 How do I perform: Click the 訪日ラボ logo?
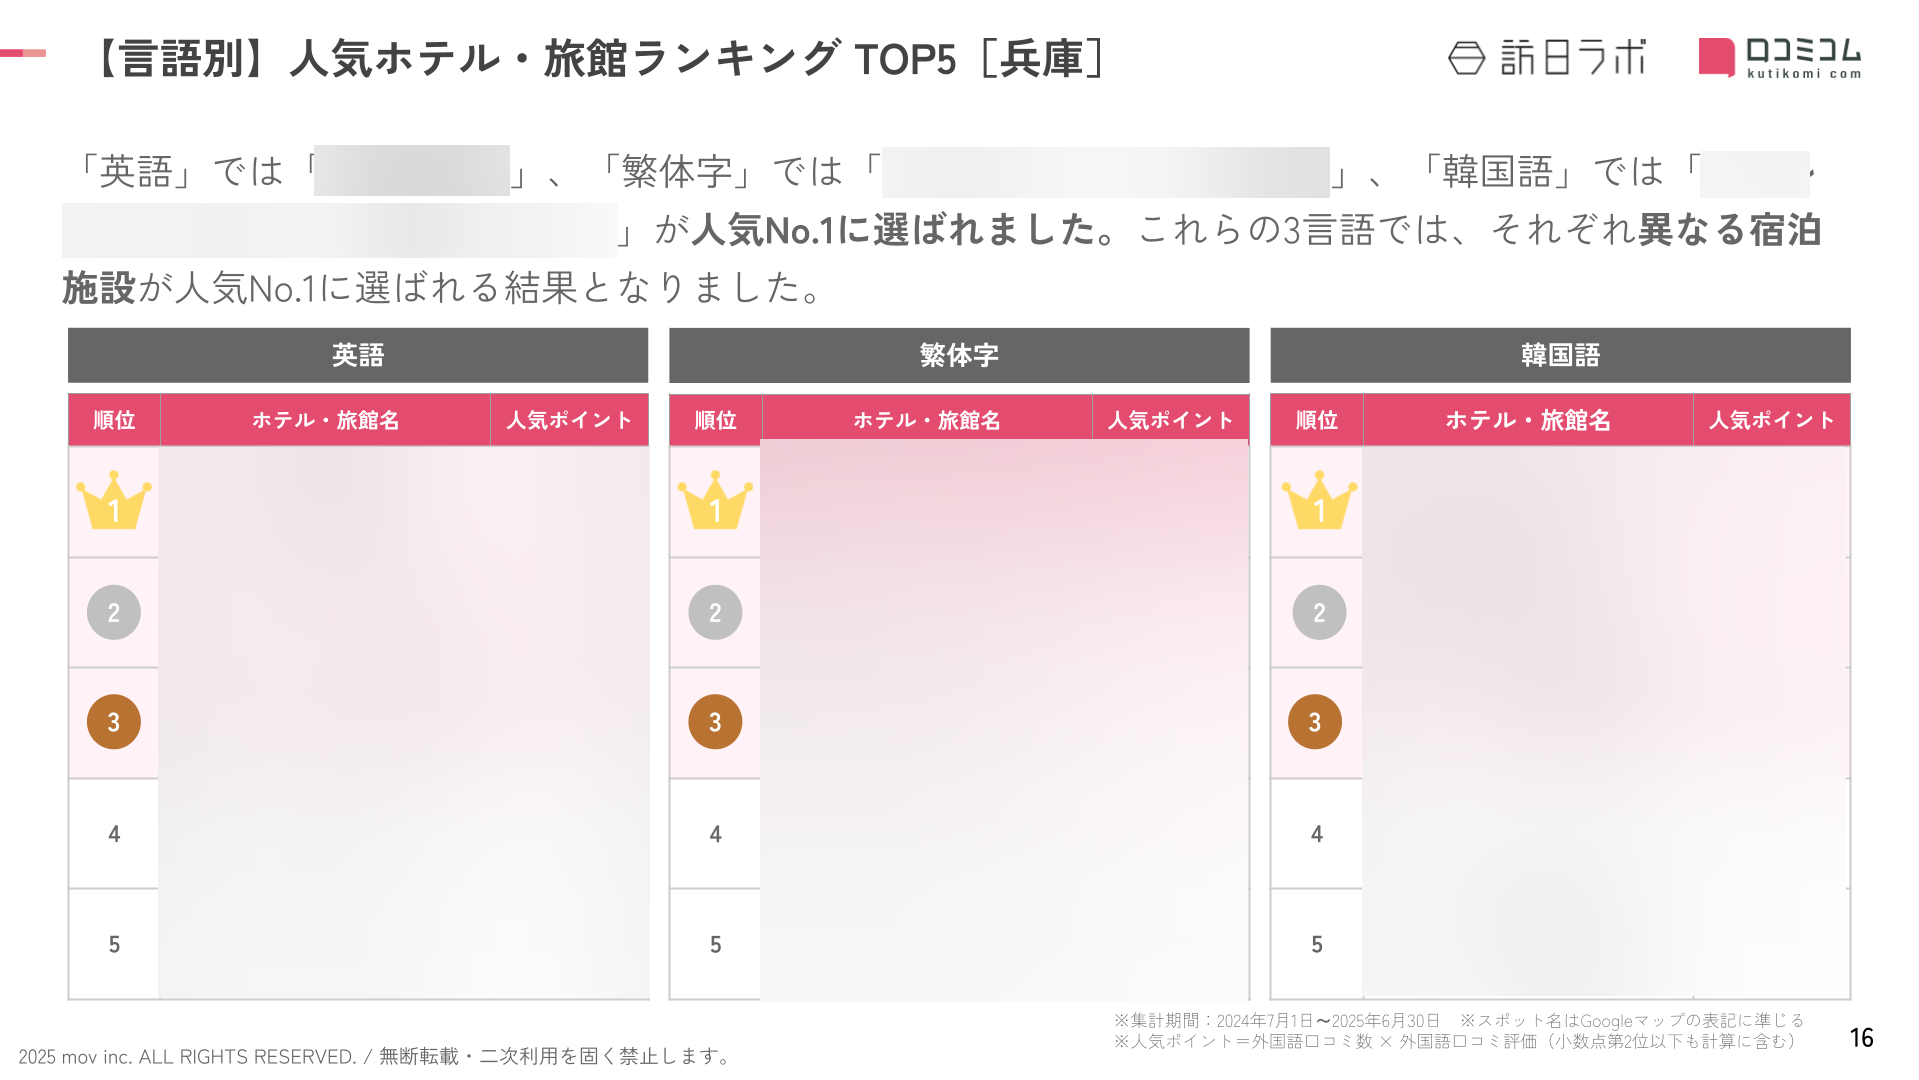[1546, 58]
